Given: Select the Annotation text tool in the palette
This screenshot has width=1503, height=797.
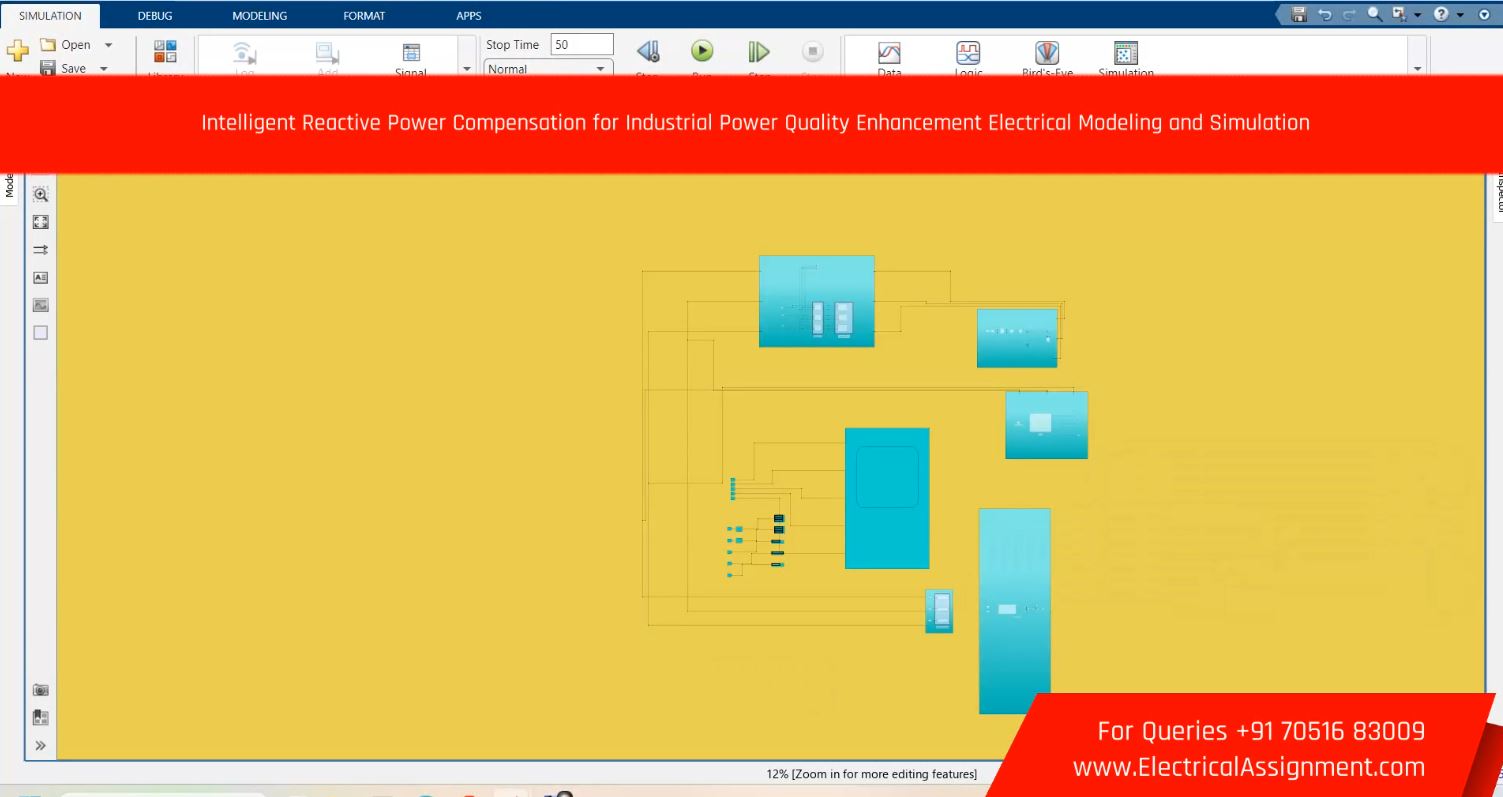Looking at the screenshot, I should coord(41,277).
